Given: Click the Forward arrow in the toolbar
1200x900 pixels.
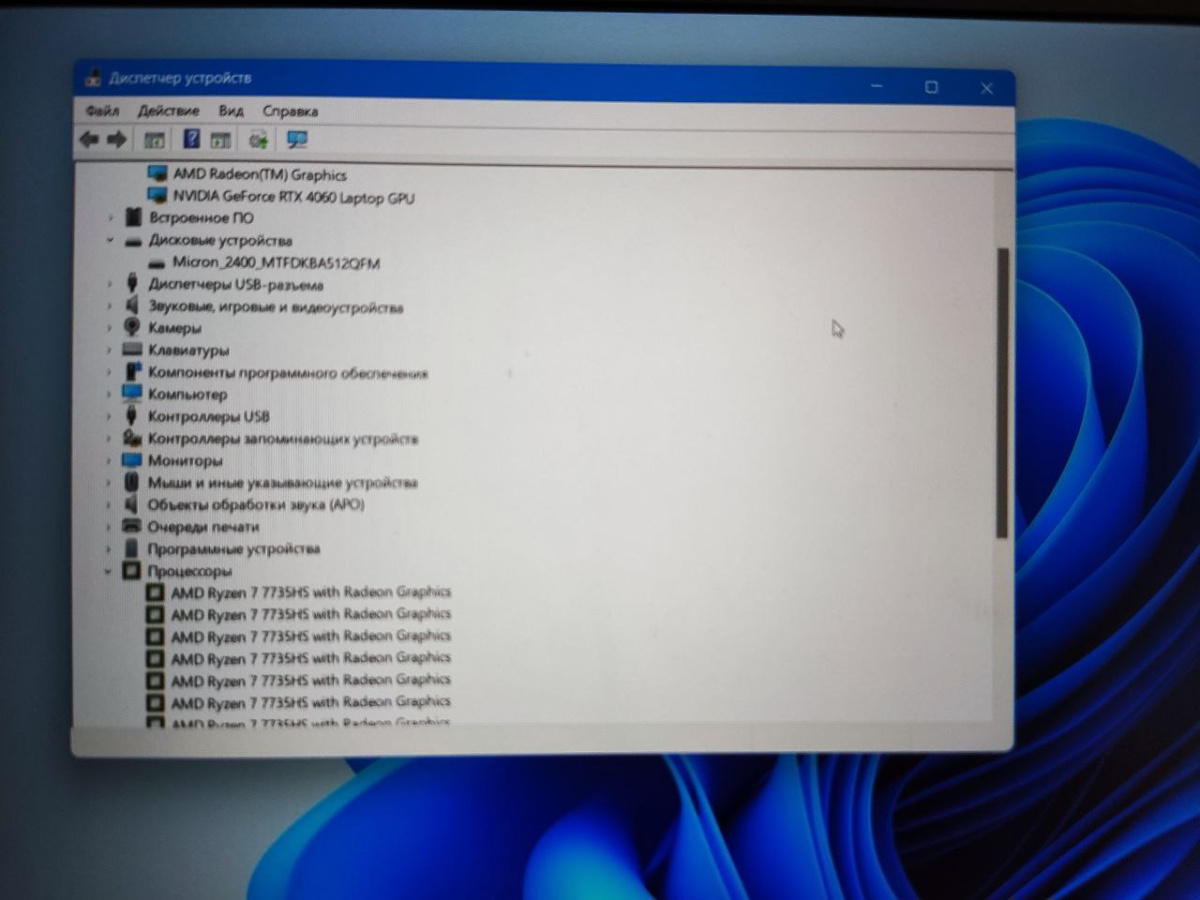Looking at the screenshot, I should click(x=117, y=140).
